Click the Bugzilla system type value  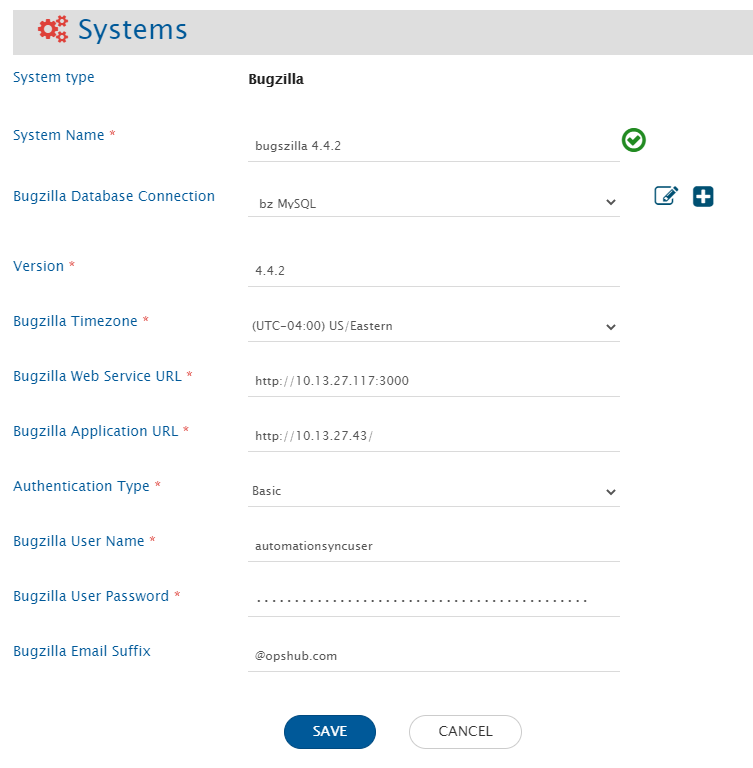point(276,79)
